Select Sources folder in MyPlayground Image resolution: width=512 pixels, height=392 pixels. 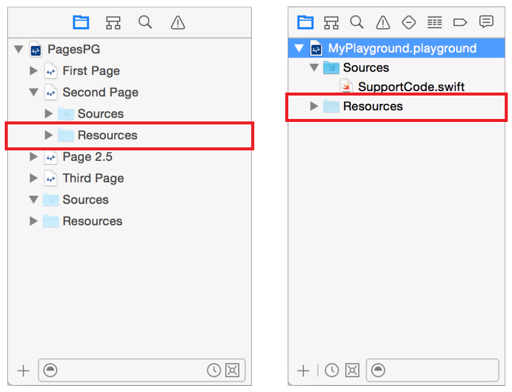(366, 68)
